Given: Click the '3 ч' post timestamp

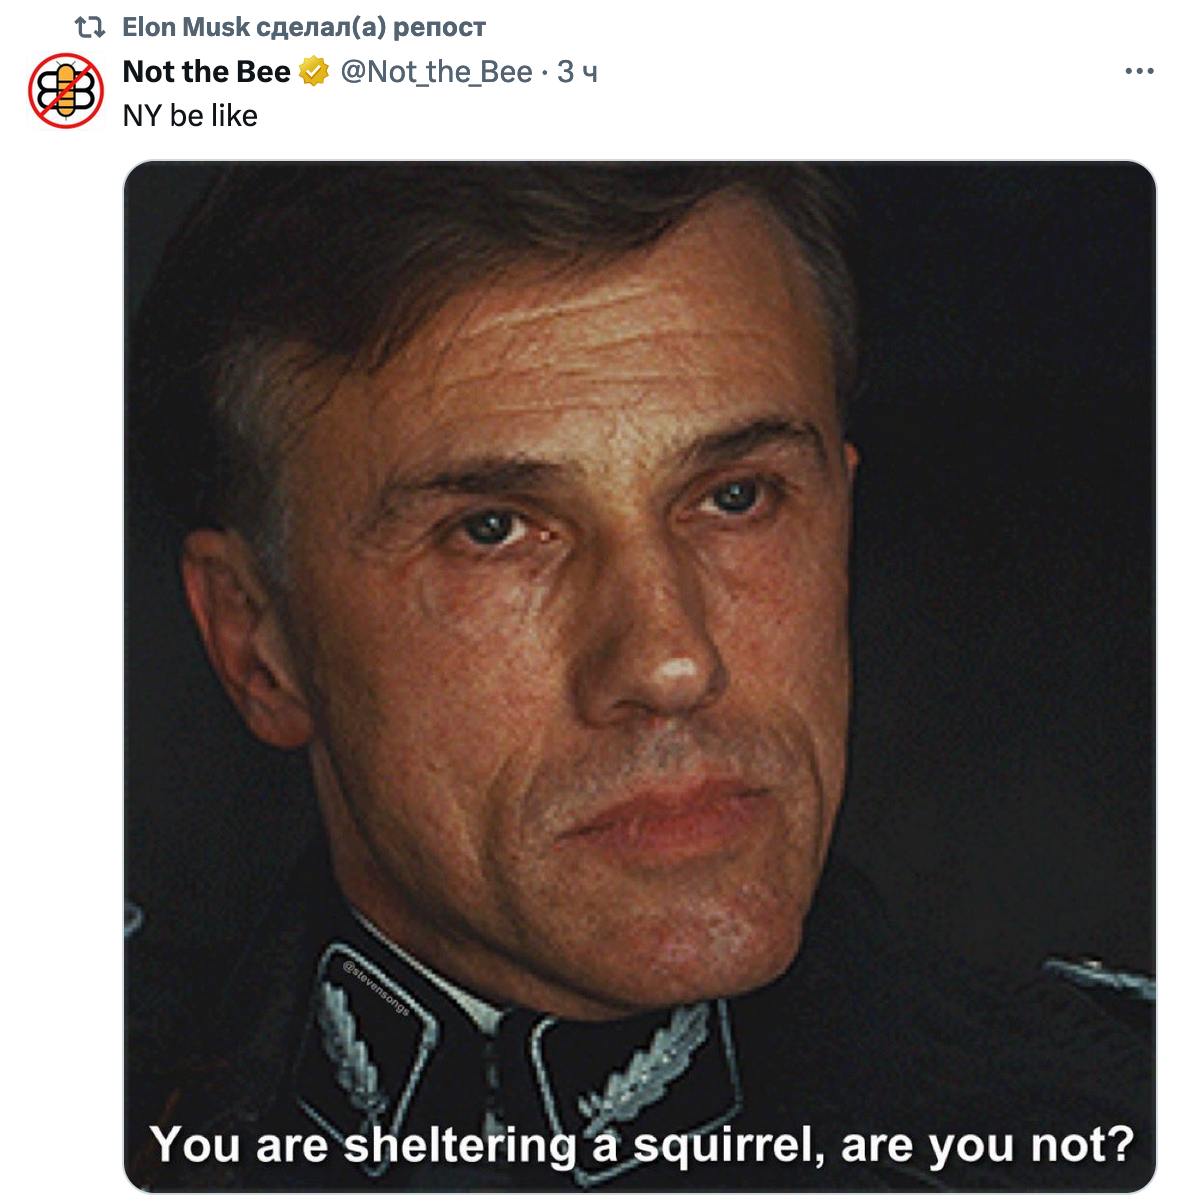Looking at the screenshot, I should click(x=577, y=72).
